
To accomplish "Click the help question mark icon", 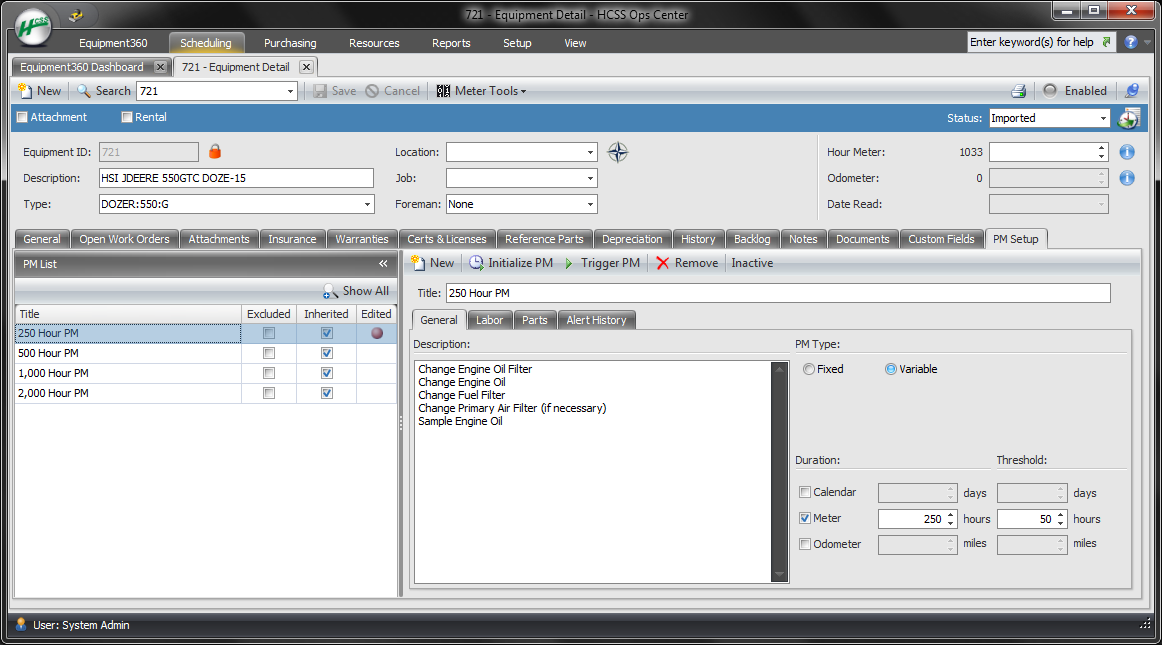I will pyautogui.click(x=1131, y=42).
